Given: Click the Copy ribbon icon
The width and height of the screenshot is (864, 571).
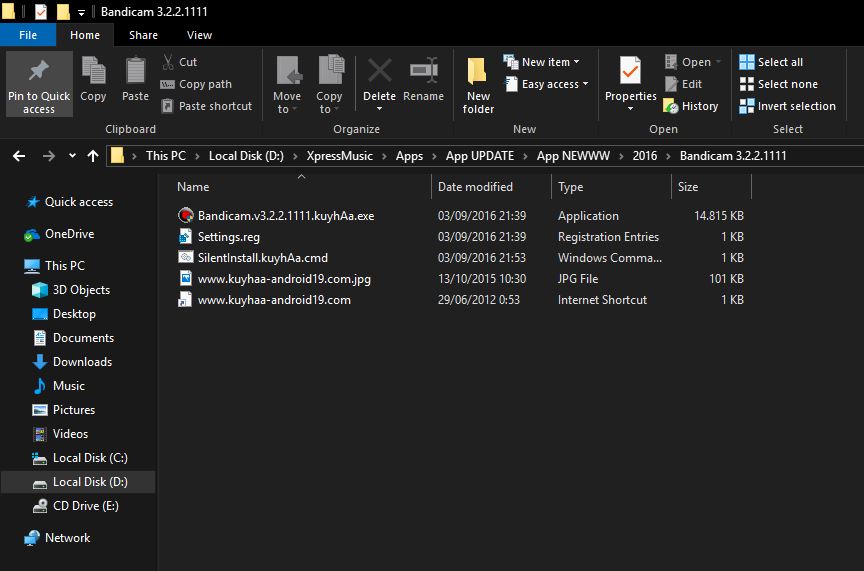Looking at the screenshot, I should tap(93, 71).
